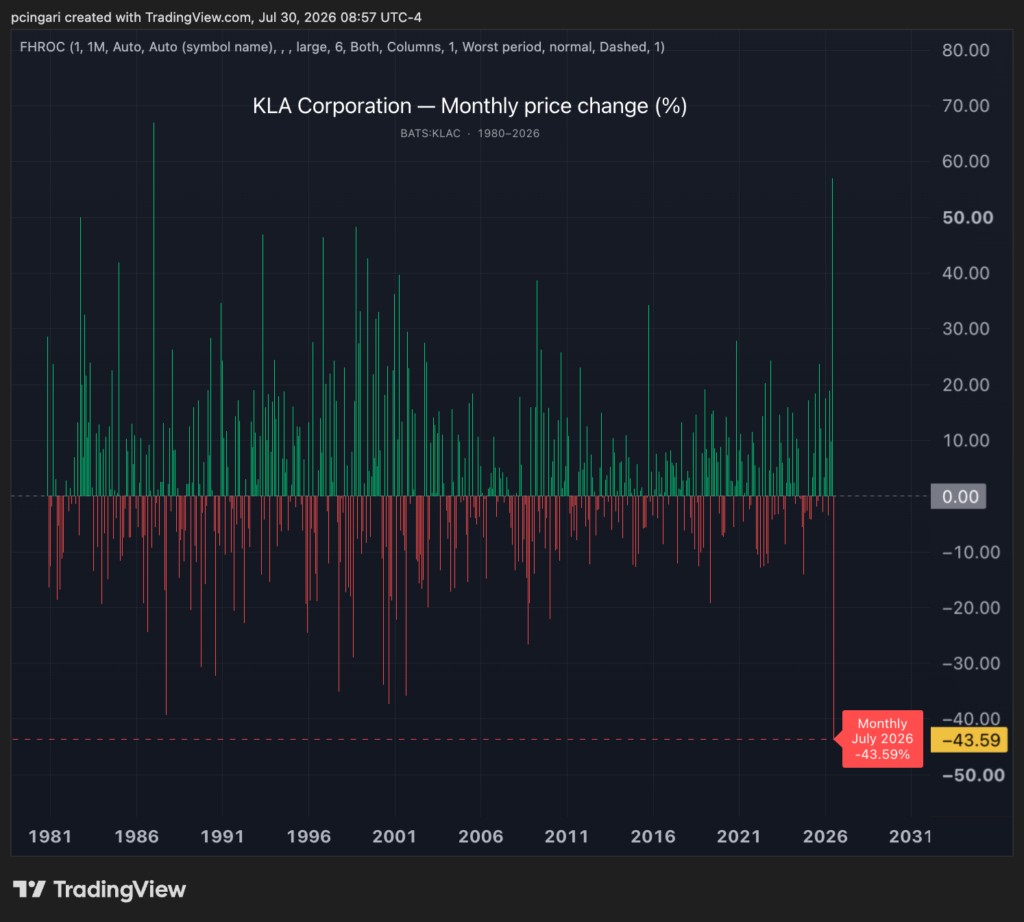The width and height of the screenshot is (1024, 922).
Task: Click the 40.00 price axis value
Action: 965,273
